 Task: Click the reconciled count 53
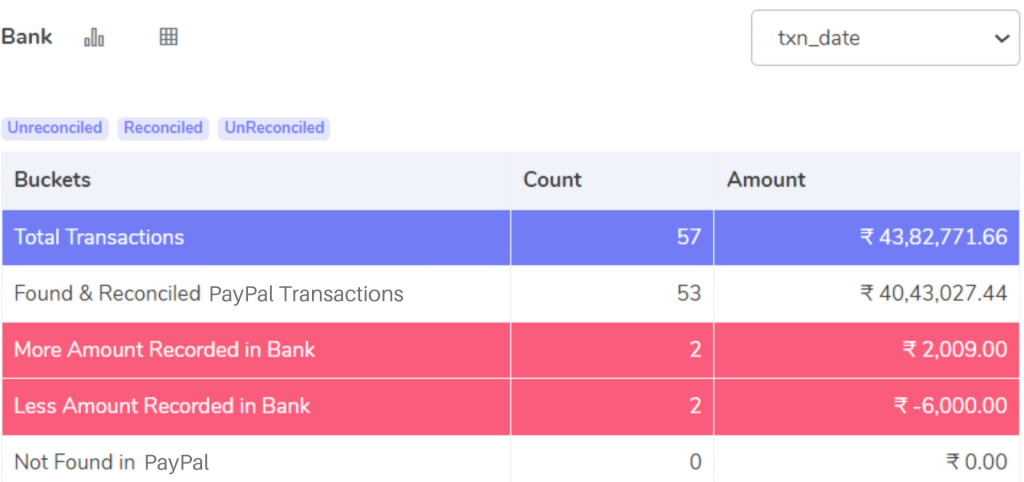pyautogui.click(x=689, y=294)
